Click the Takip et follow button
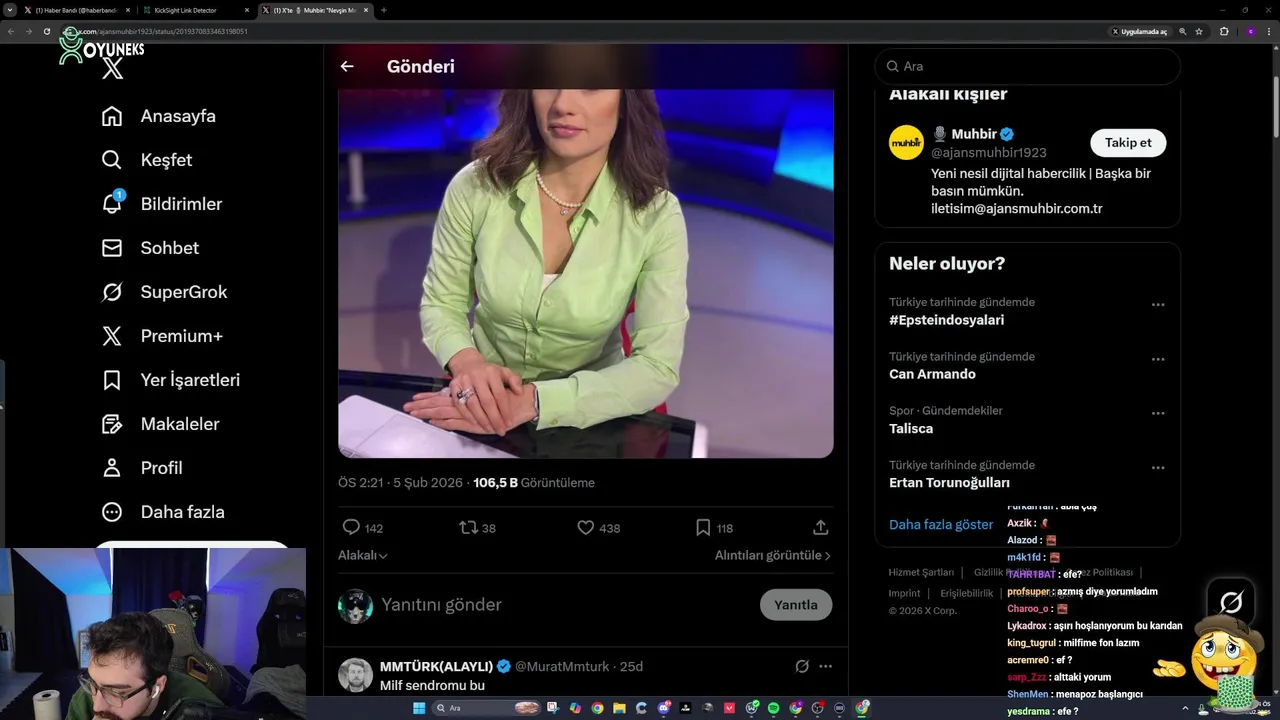 [1128, 142]
